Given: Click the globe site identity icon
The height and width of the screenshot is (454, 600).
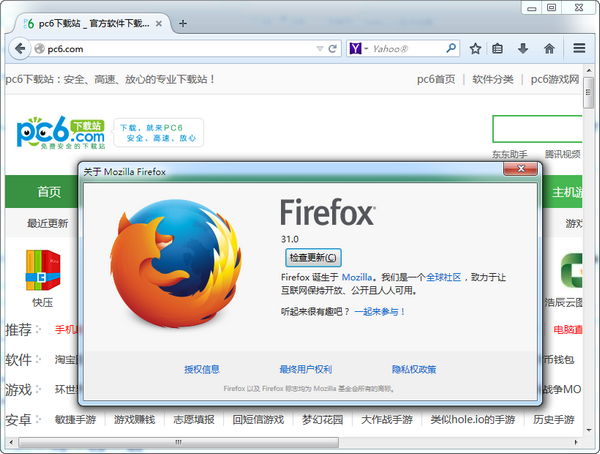Looking at the screenshot, I should tap(39, 49).
